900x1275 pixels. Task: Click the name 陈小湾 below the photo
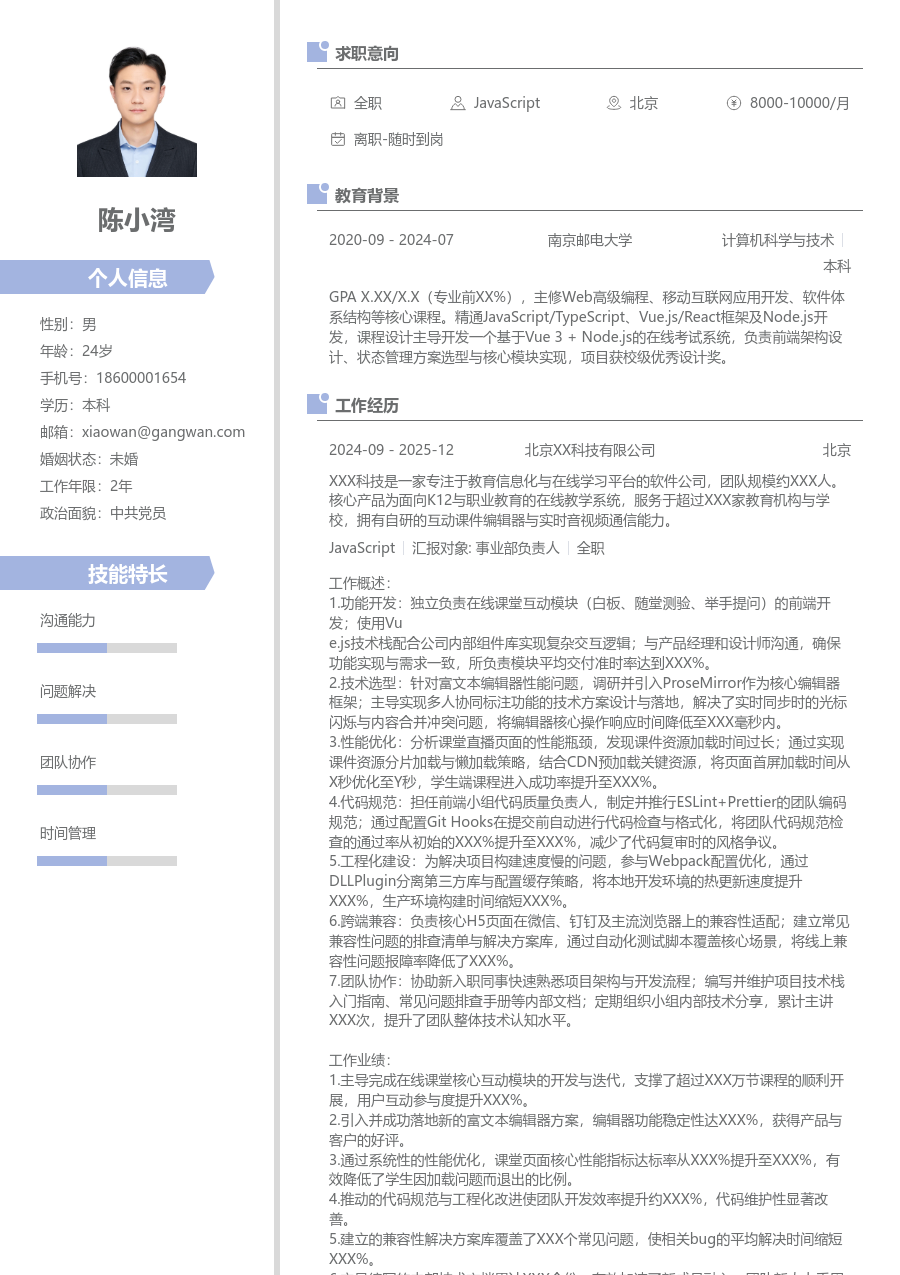[x=137, y=220]
